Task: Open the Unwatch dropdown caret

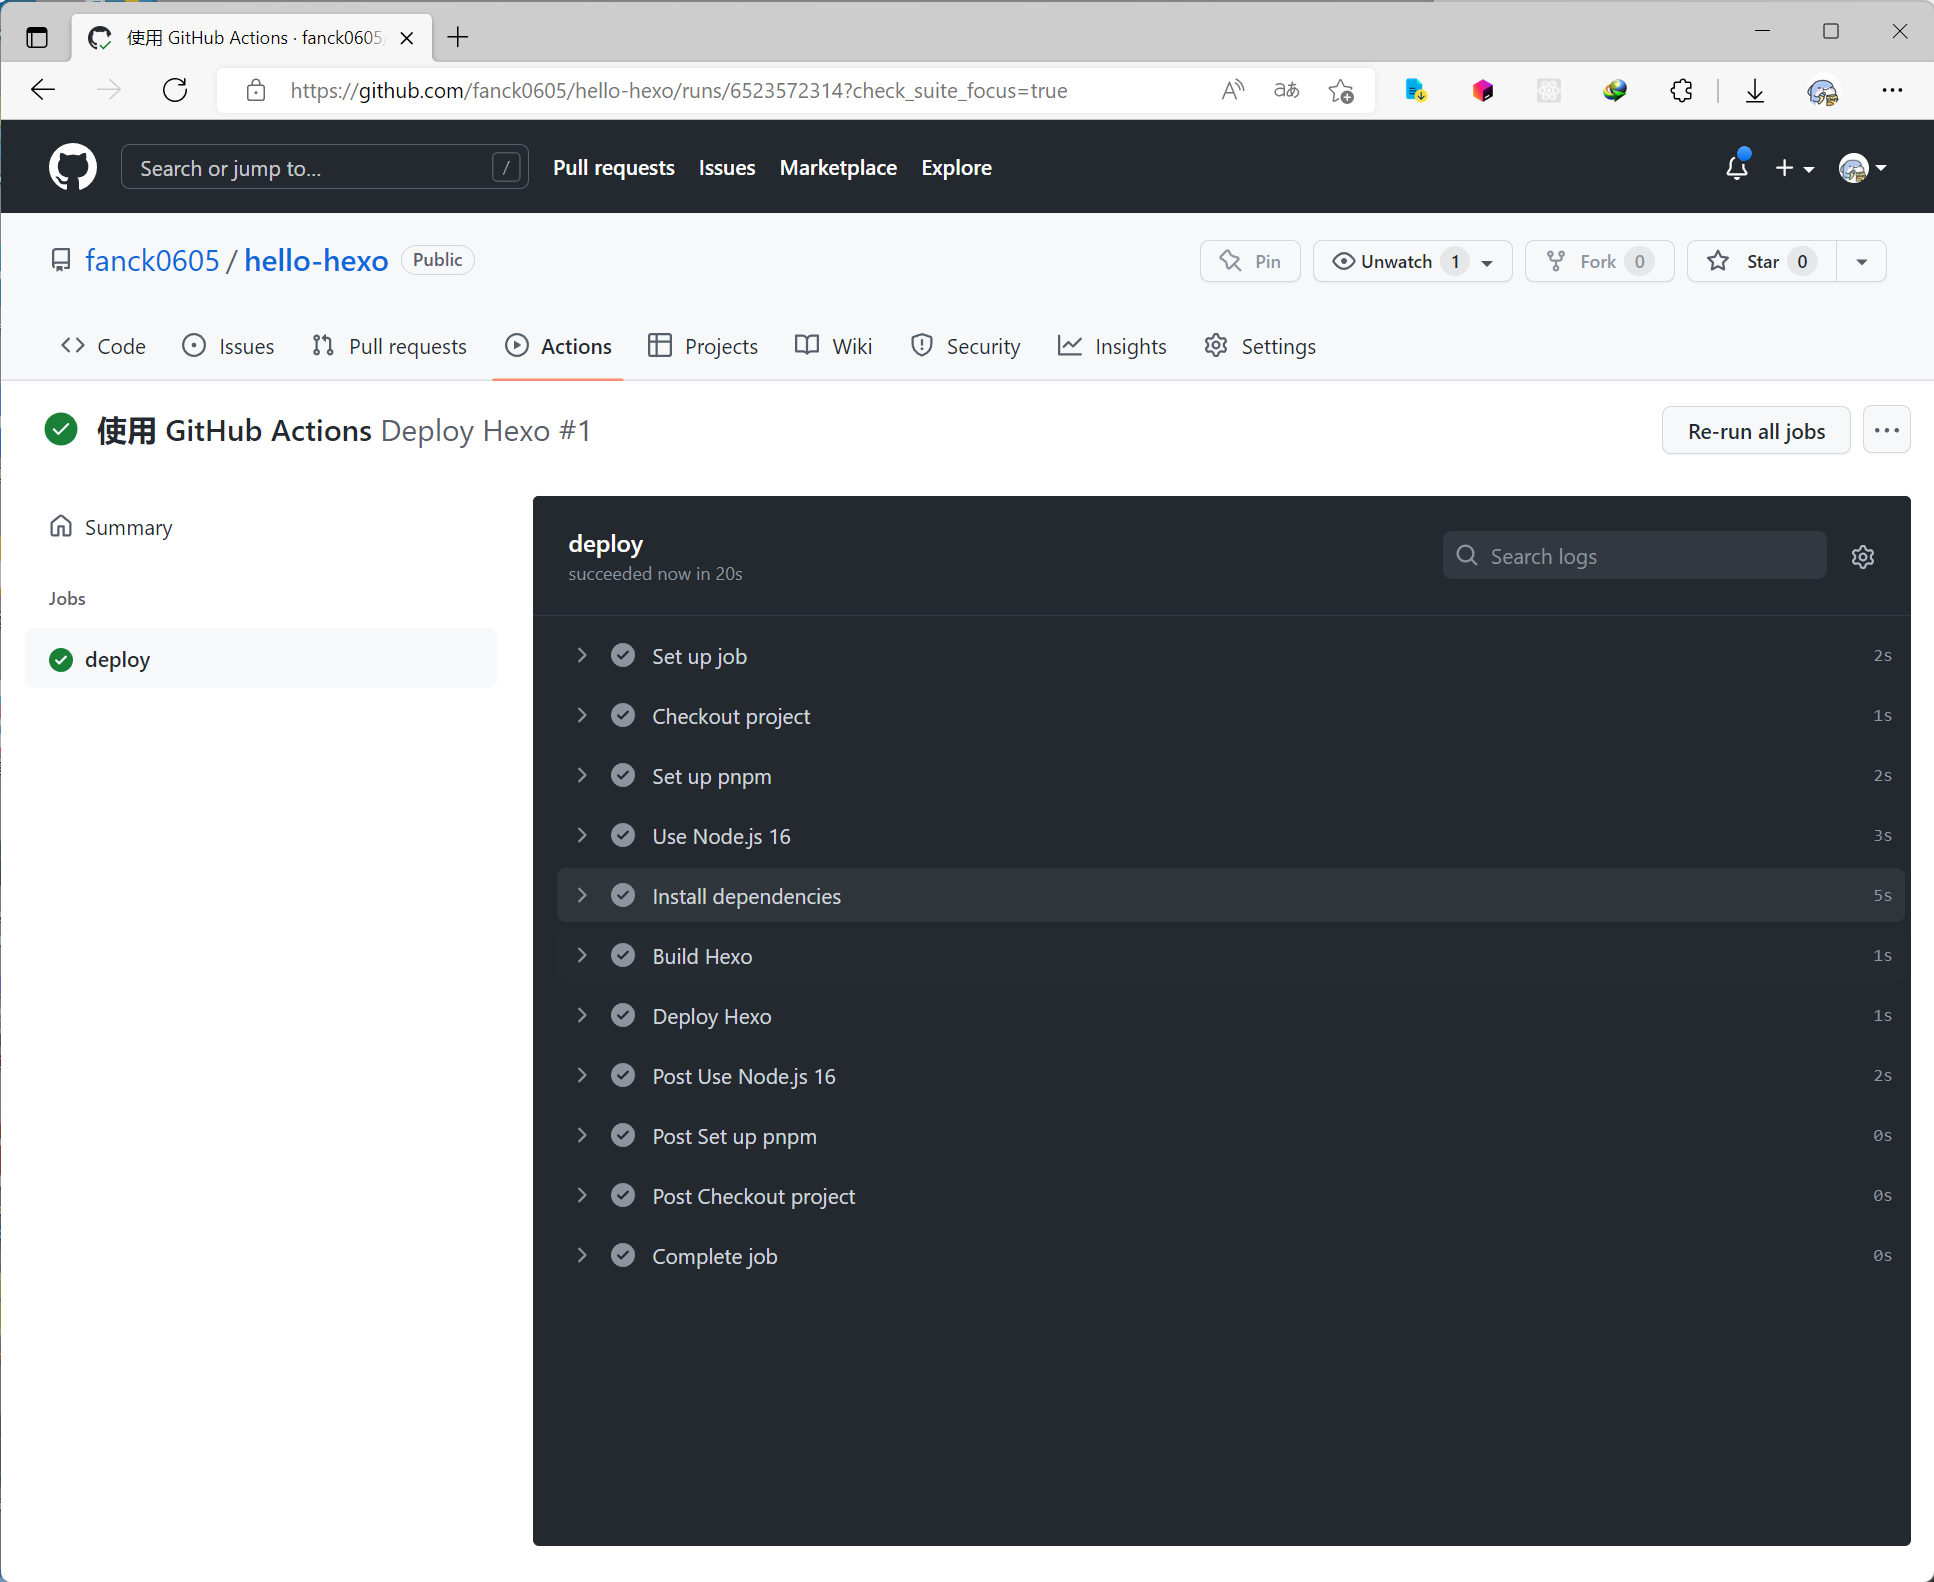Action: point(1488,262)
